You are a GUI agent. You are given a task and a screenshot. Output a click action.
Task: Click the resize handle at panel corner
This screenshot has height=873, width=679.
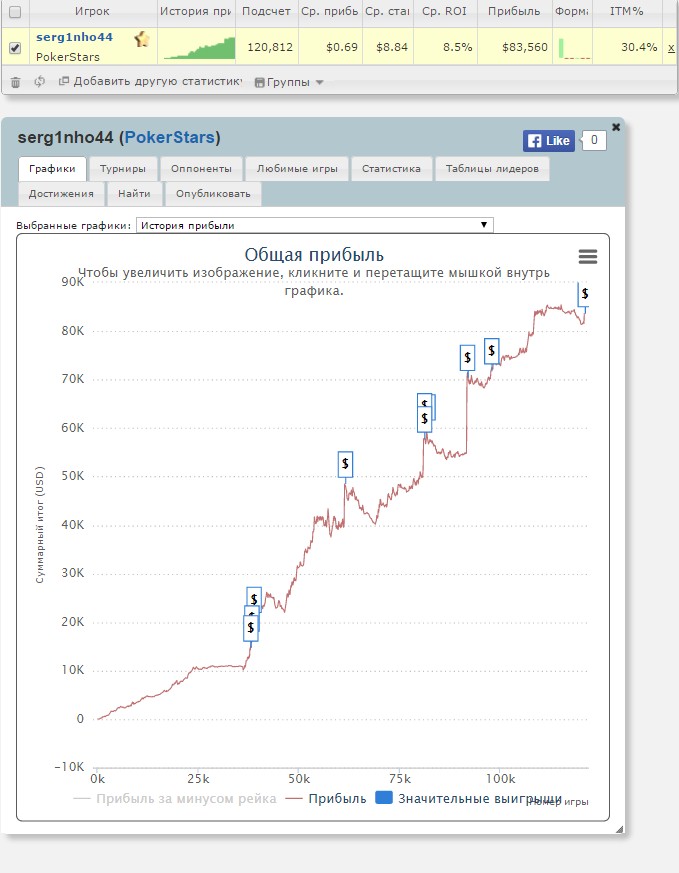tap(617, 829)
